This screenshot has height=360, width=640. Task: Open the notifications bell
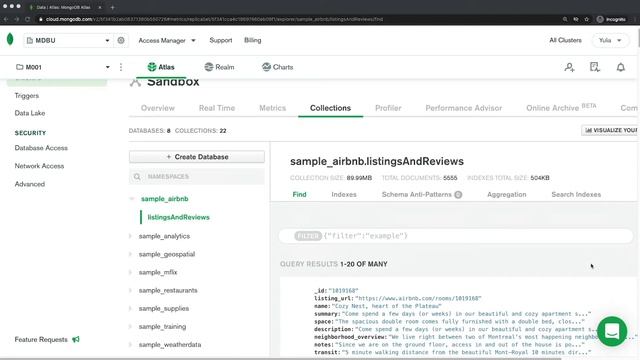[x=620, y=67]
